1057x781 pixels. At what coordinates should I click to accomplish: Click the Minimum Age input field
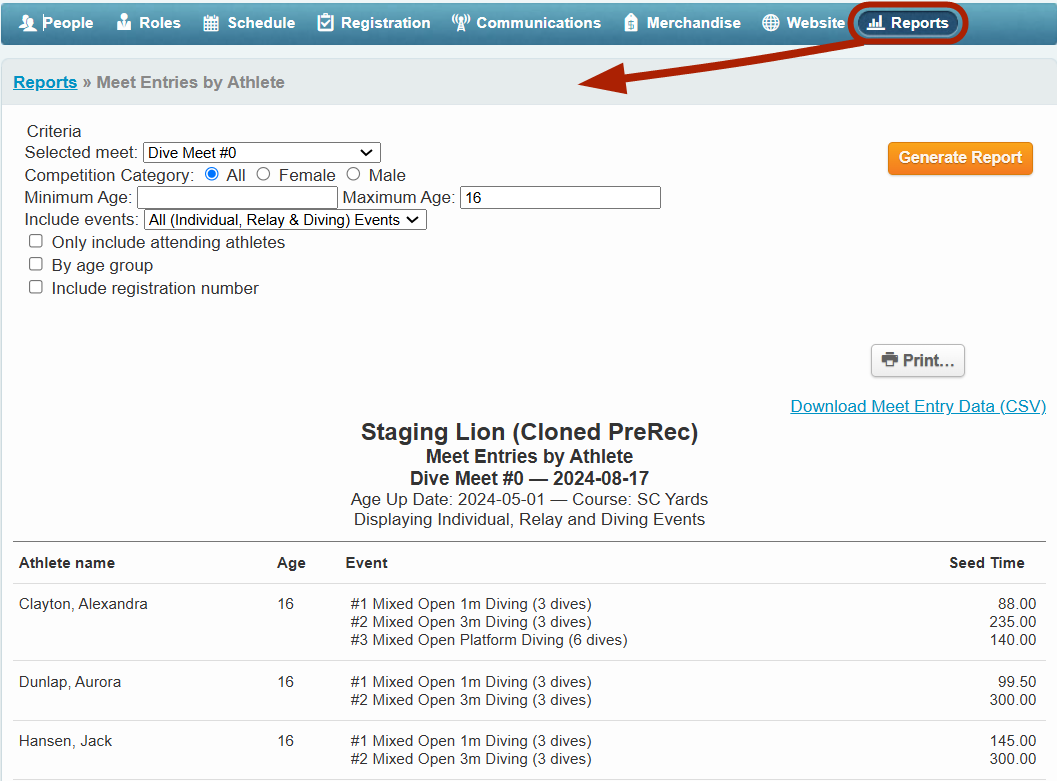[x=237, y=198]
